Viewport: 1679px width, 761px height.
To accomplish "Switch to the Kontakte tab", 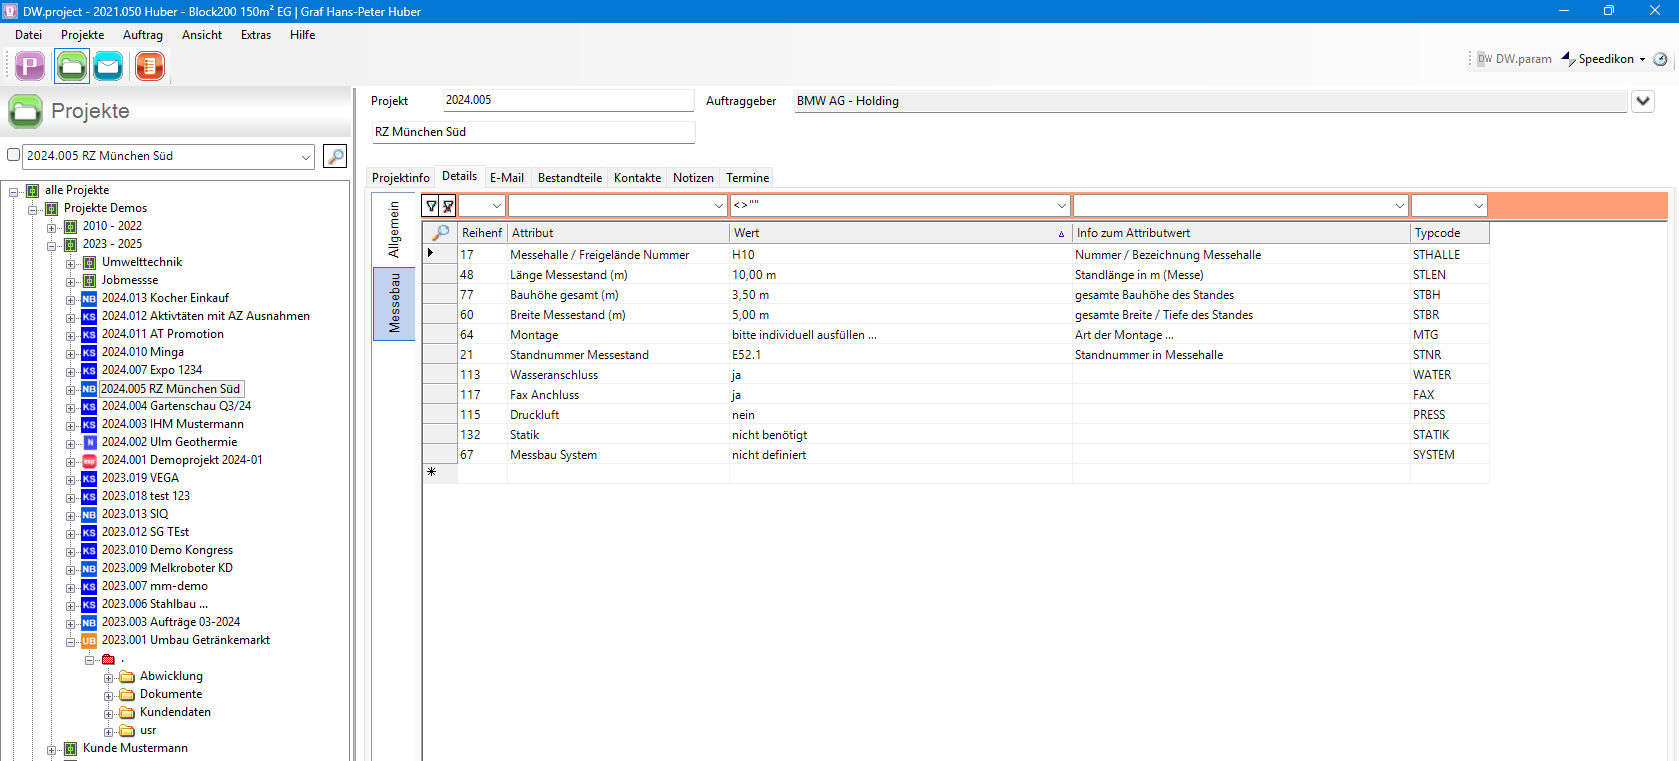I will pos(637,178).
